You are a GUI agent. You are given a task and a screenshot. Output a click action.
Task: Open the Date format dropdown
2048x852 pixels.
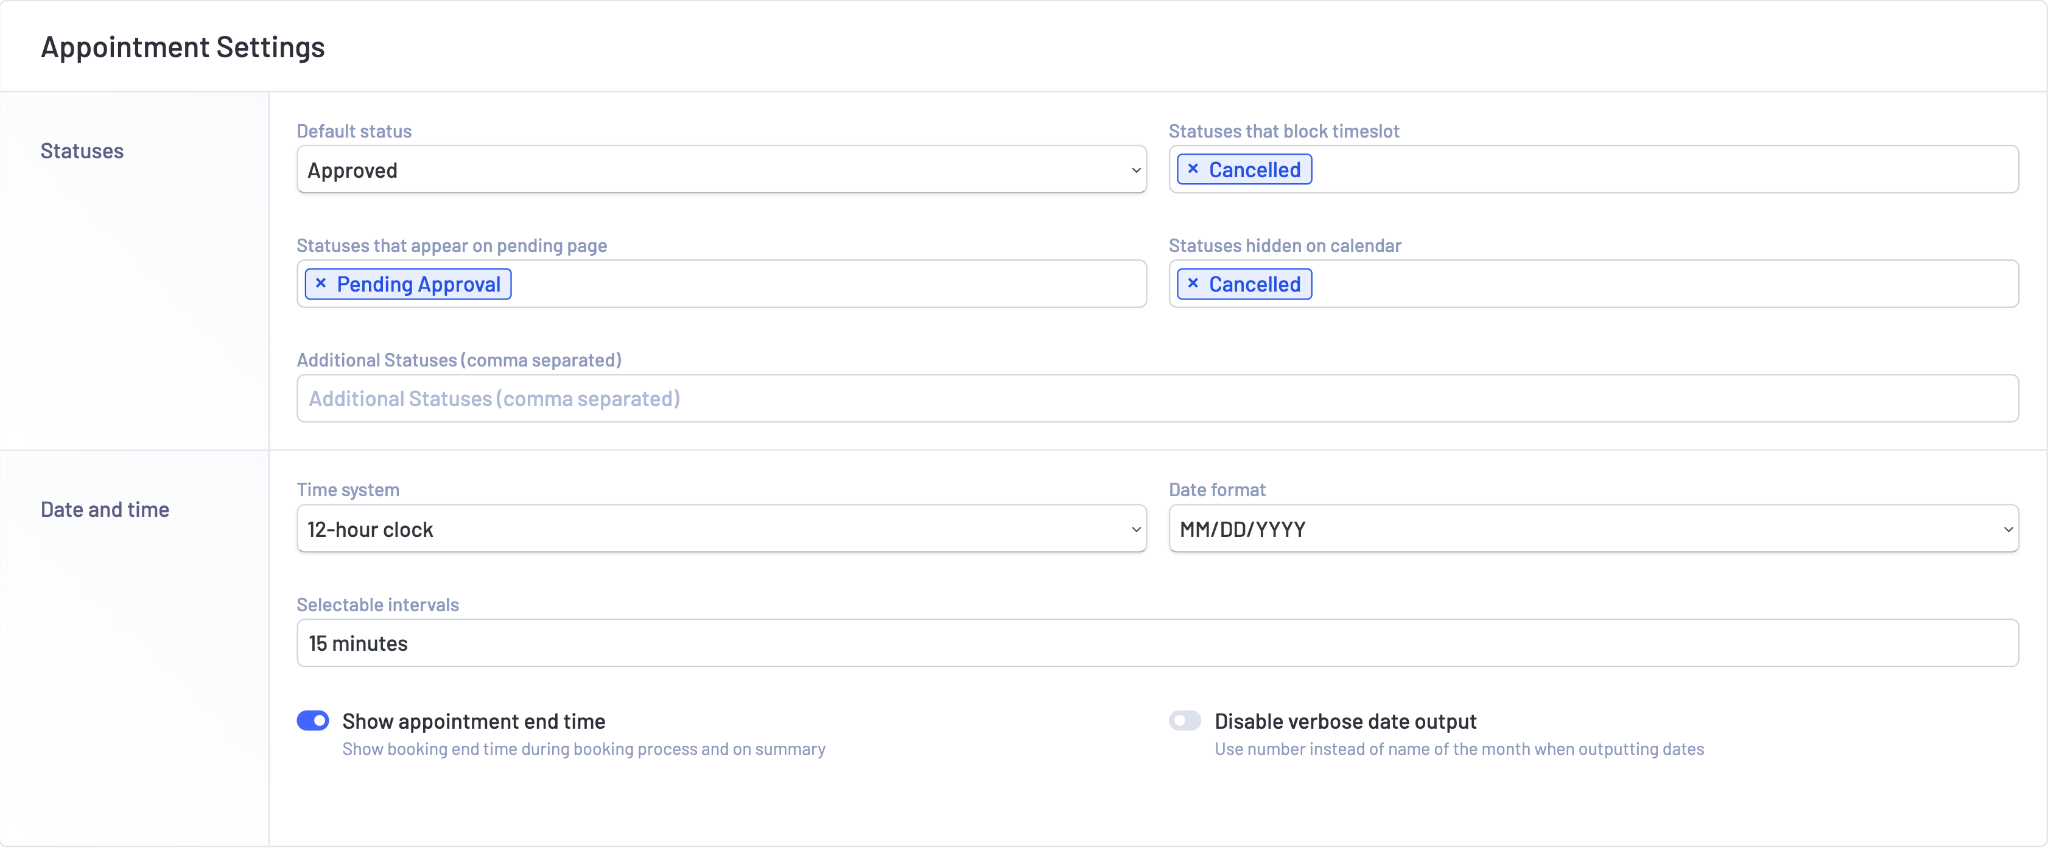tap(1593, 528)
